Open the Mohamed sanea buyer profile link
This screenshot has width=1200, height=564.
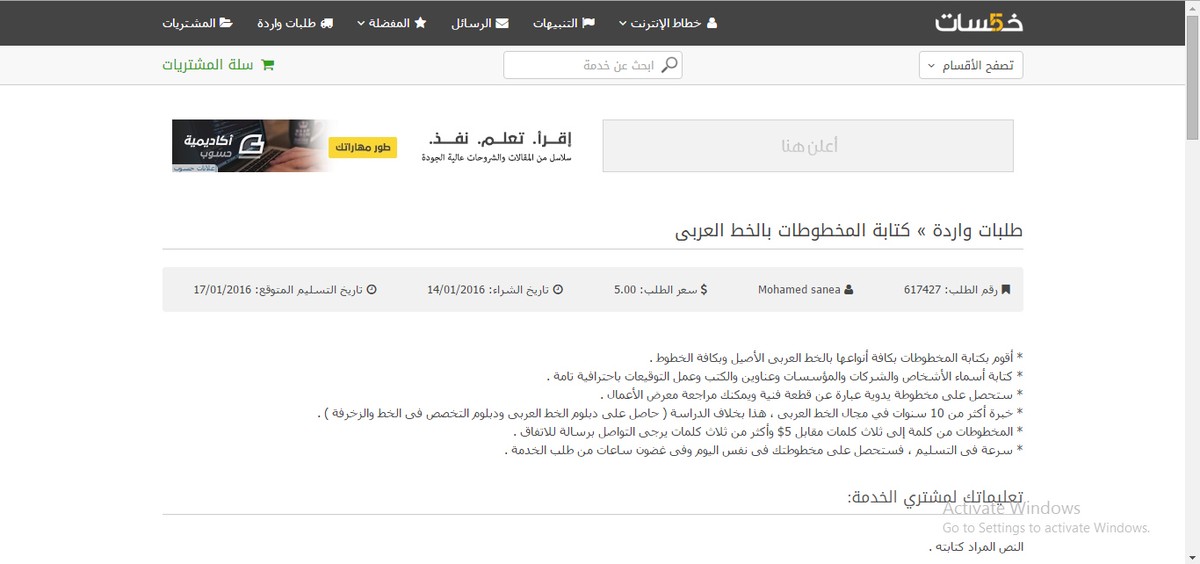pyautogui.click(x=799, y=290)
